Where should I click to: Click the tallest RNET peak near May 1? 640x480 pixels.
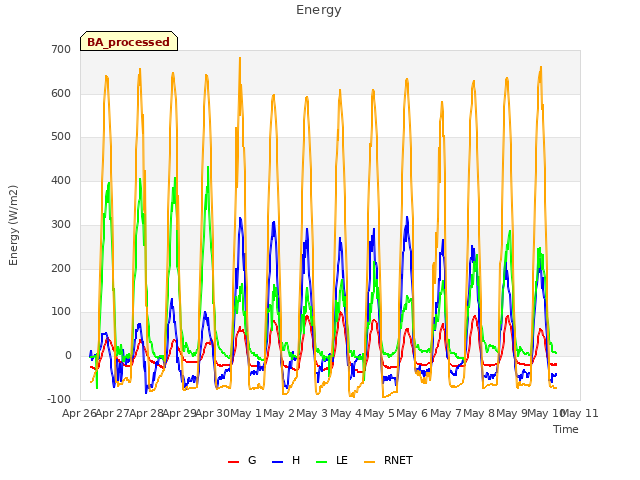[x=240, y=58]
